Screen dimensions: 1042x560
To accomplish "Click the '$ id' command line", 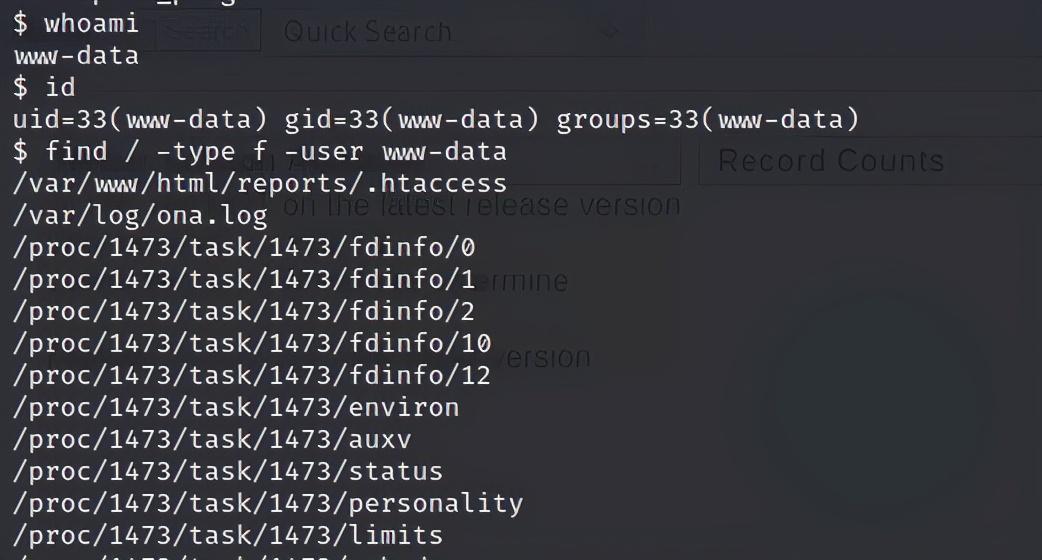I will coord(44,88).
